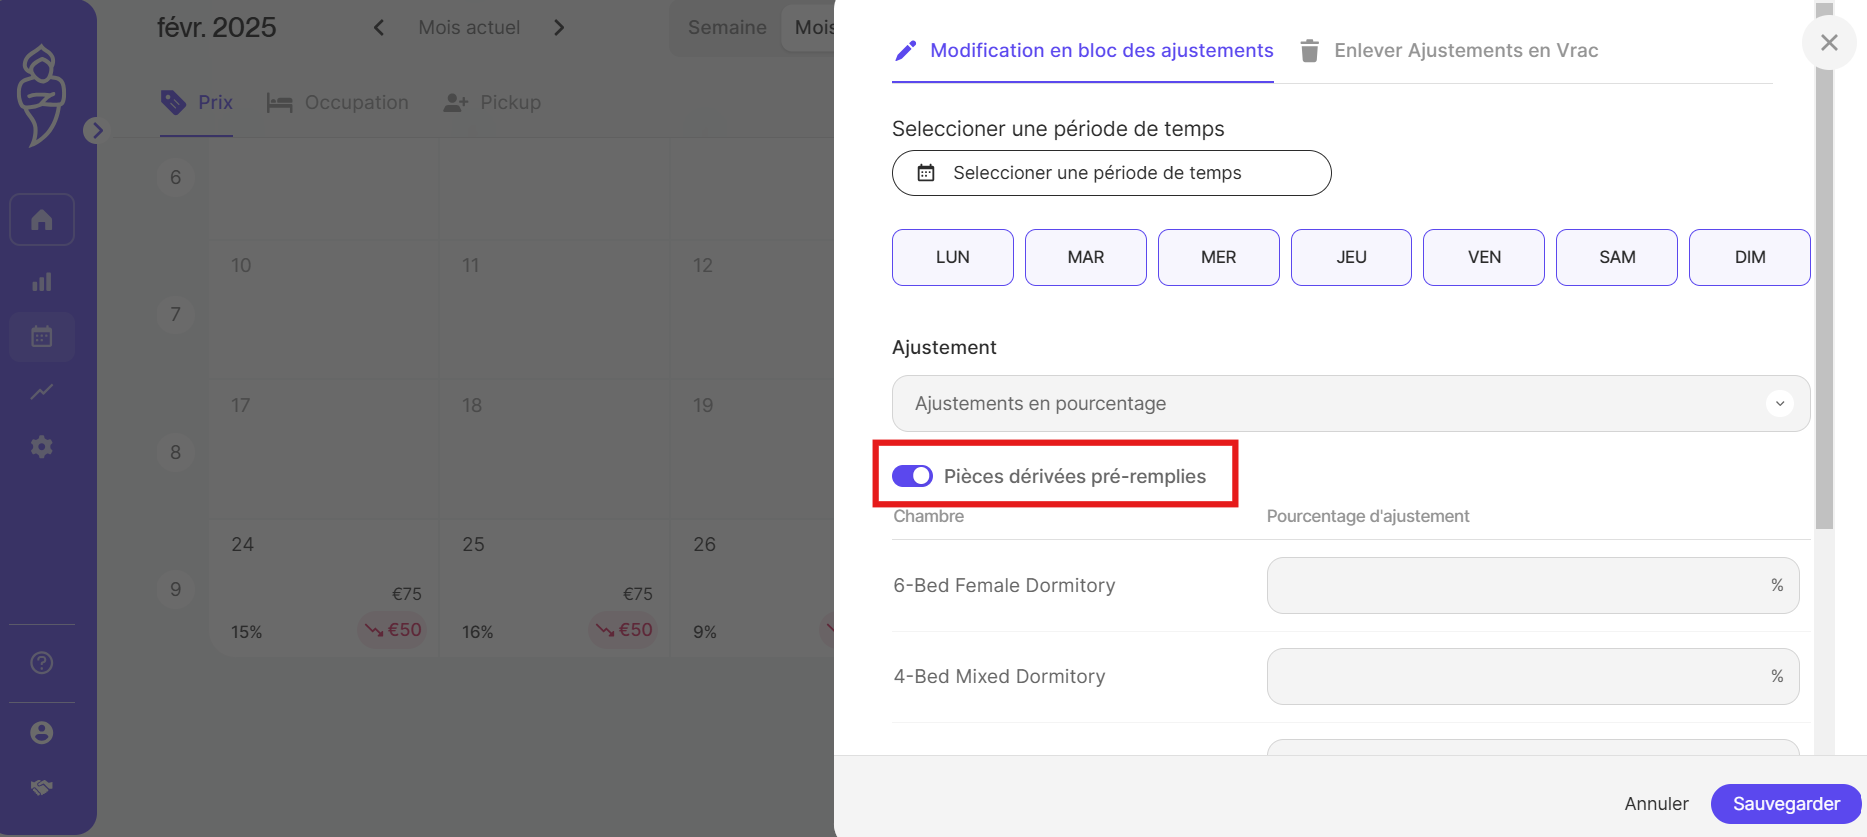1867x837 pixels.
Task: Click the Sauvegarder button
Action: pyautogui.click(x=1785, y=804)
